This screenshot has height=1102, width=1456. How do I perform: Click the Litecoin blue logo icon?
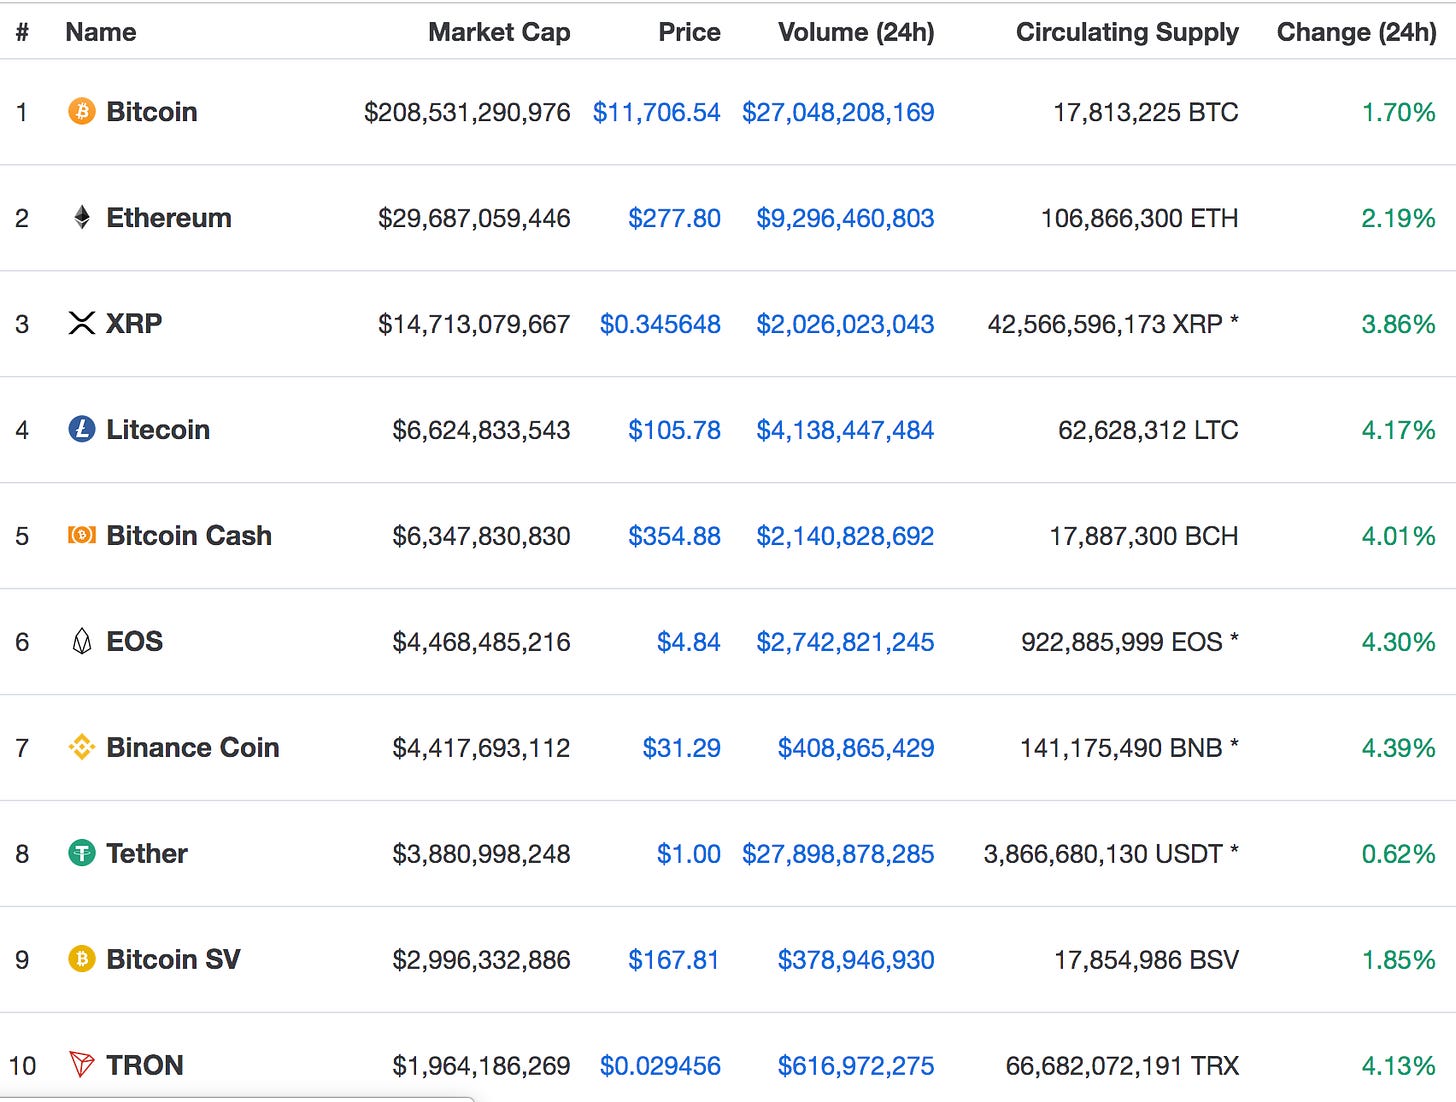pos(82,429)
